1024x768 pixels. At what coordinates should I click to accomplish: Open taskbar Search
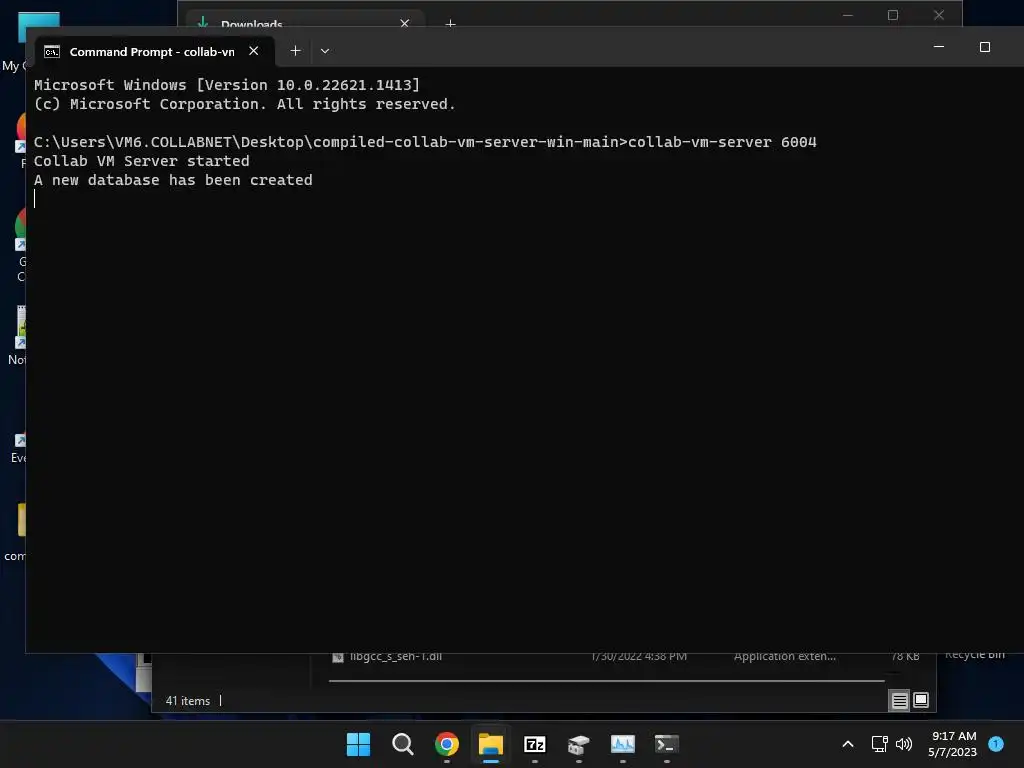pos(402,744)
